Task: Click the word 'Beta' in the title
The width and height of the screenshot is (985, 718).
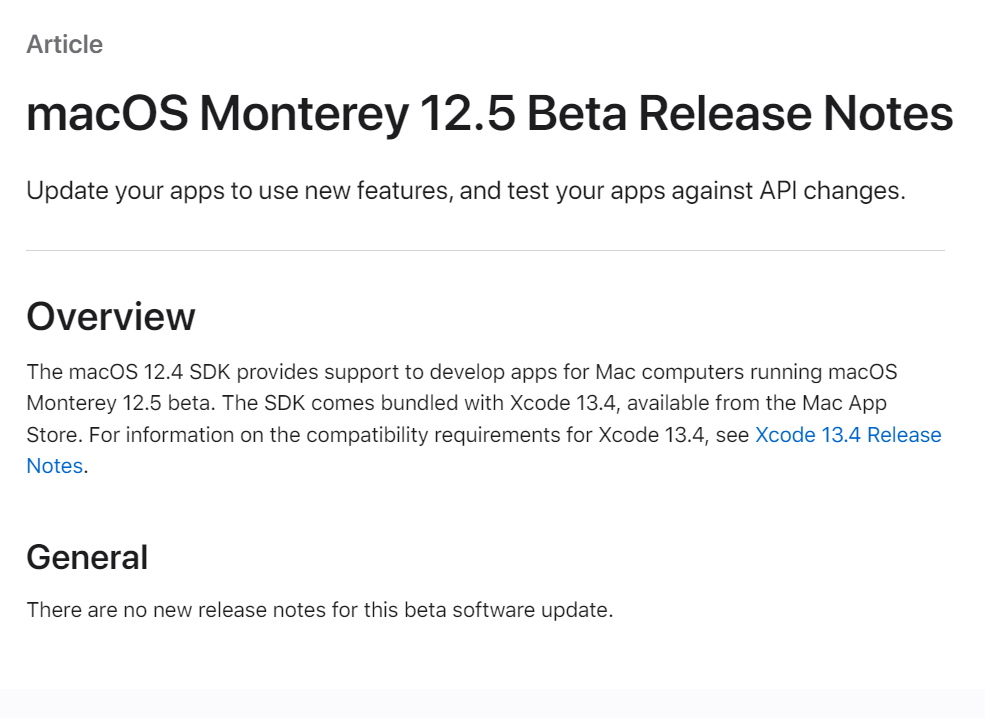Action: coord(577,114)
